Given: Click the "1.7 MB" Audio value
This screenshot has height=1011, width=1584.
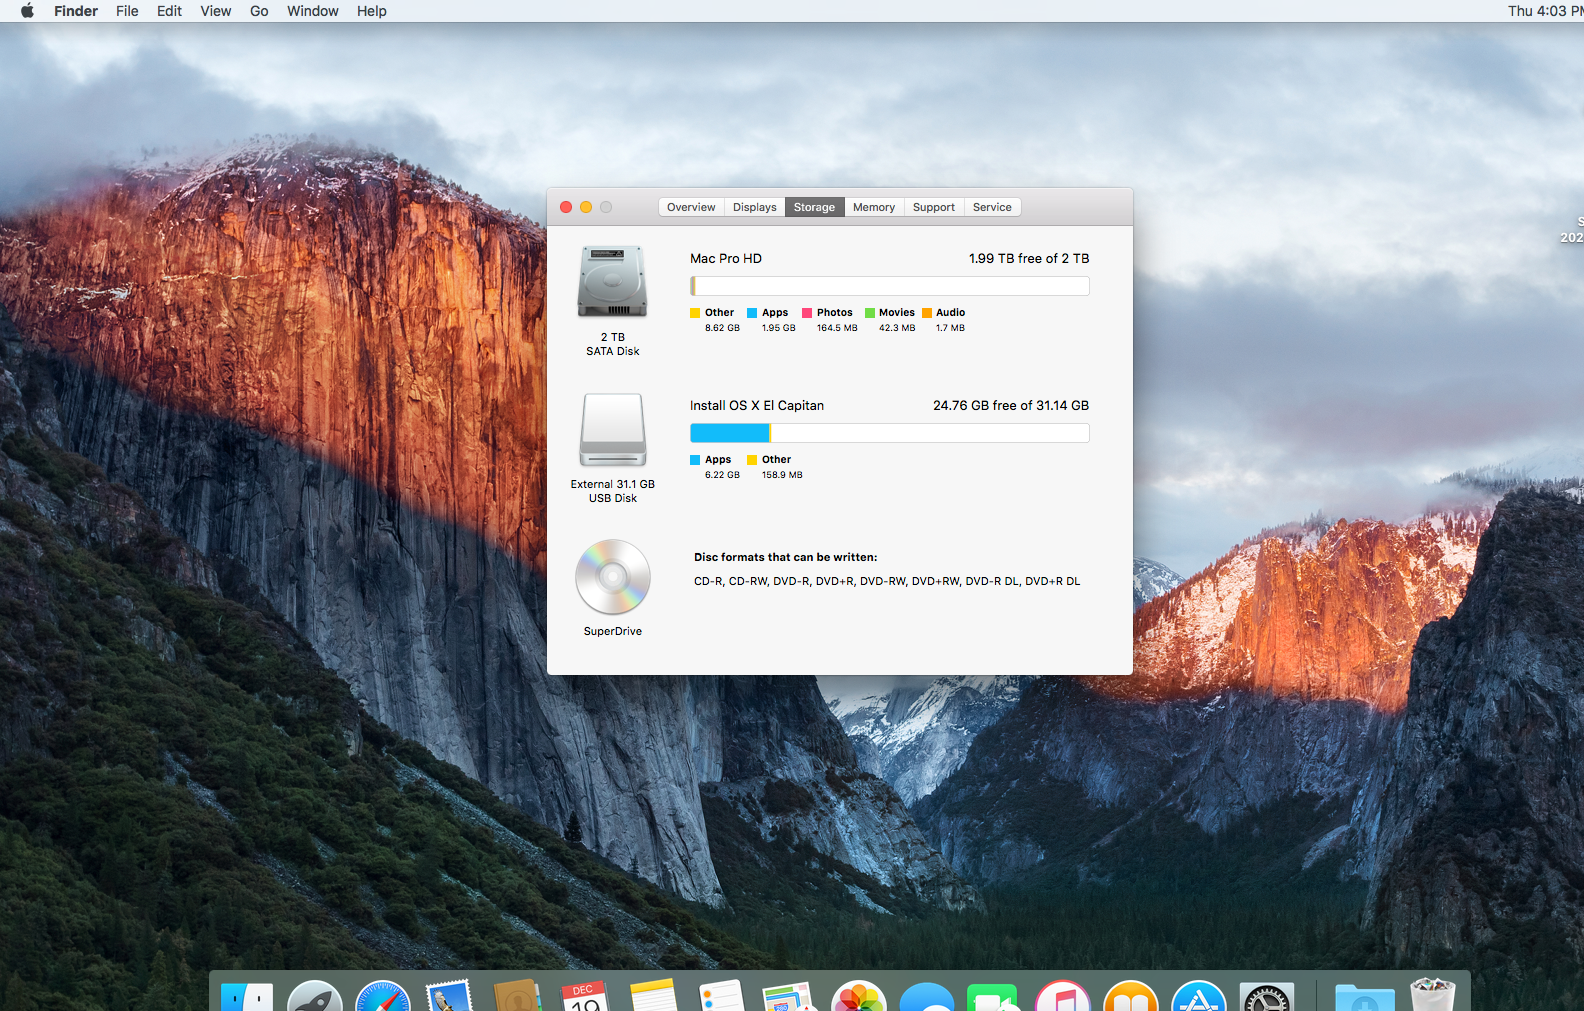Looking at the screenshot, I should pos(950,328).
